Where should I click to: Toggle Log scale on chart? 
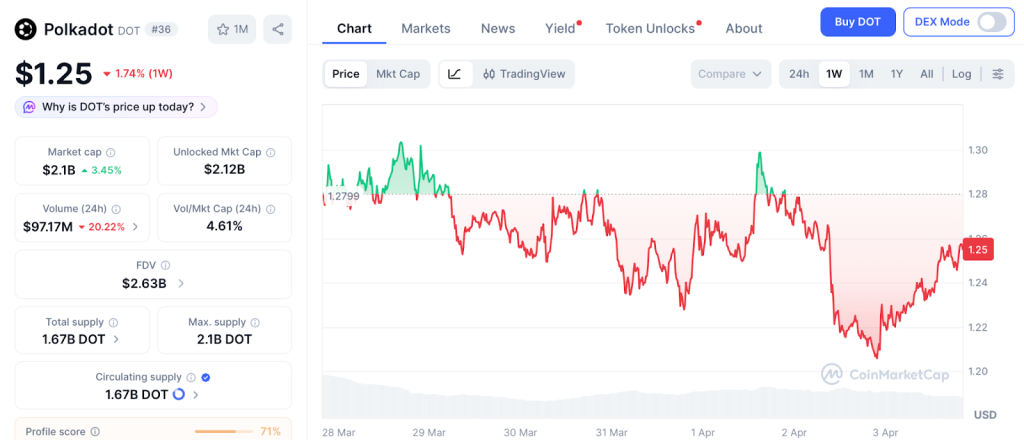pyautogui.click(x=961, y=74)
